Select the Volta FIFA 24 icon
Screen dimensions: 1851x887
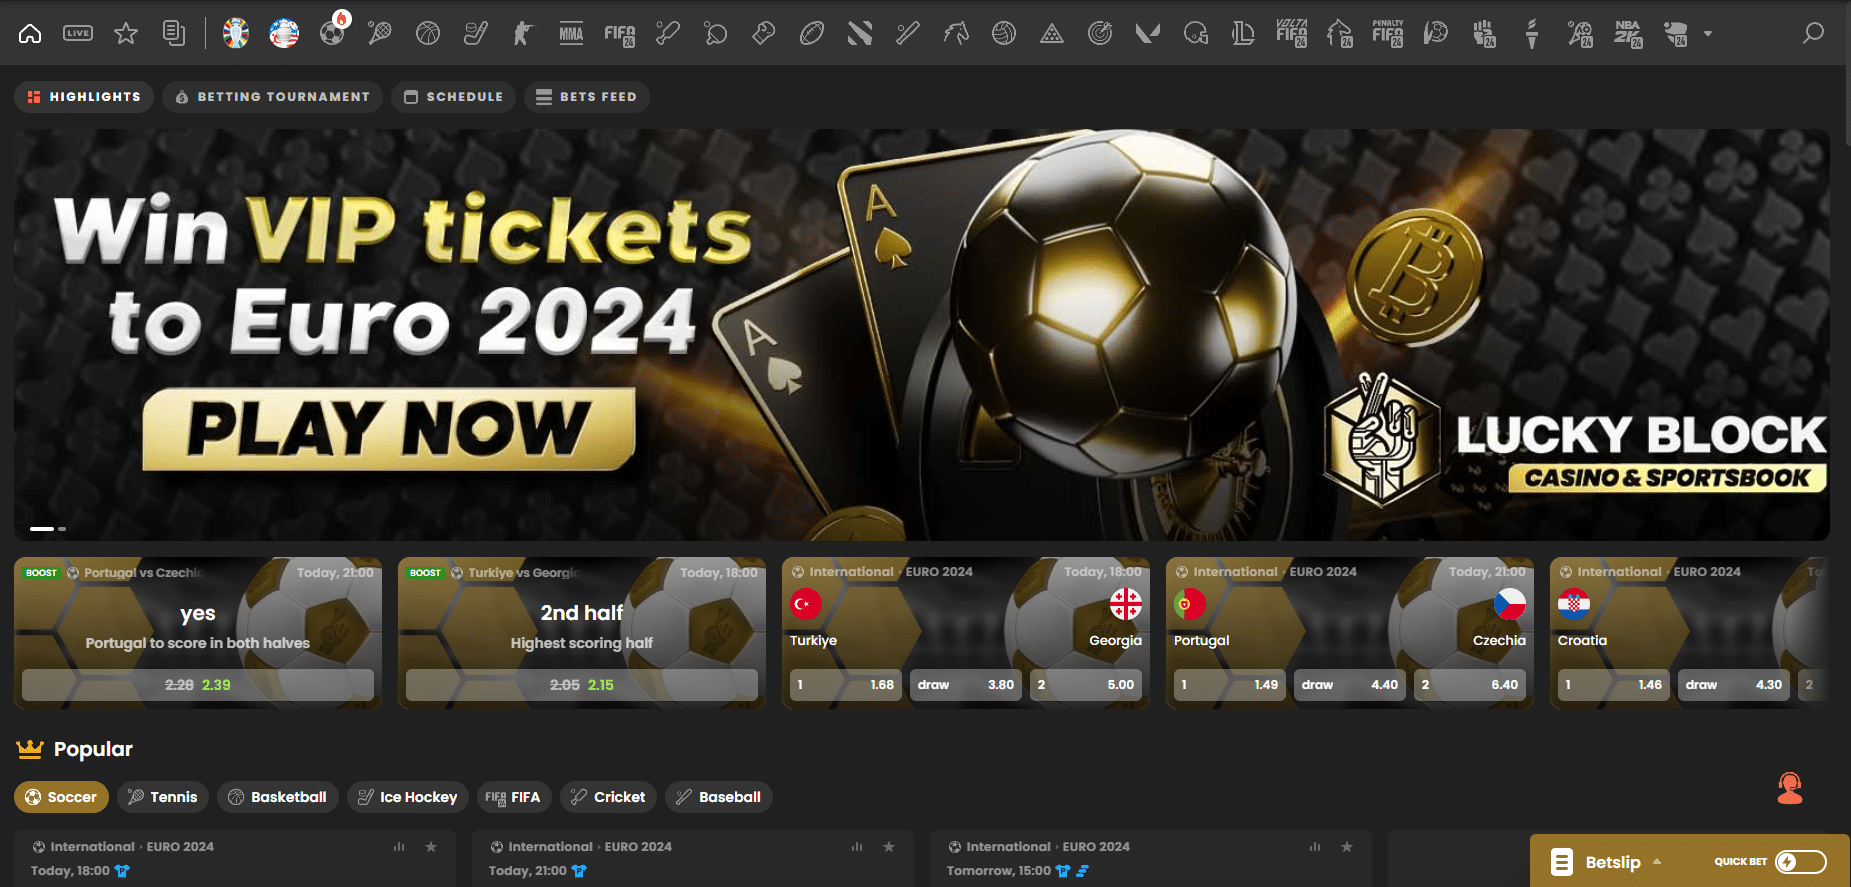click(x=1292, y=33)
